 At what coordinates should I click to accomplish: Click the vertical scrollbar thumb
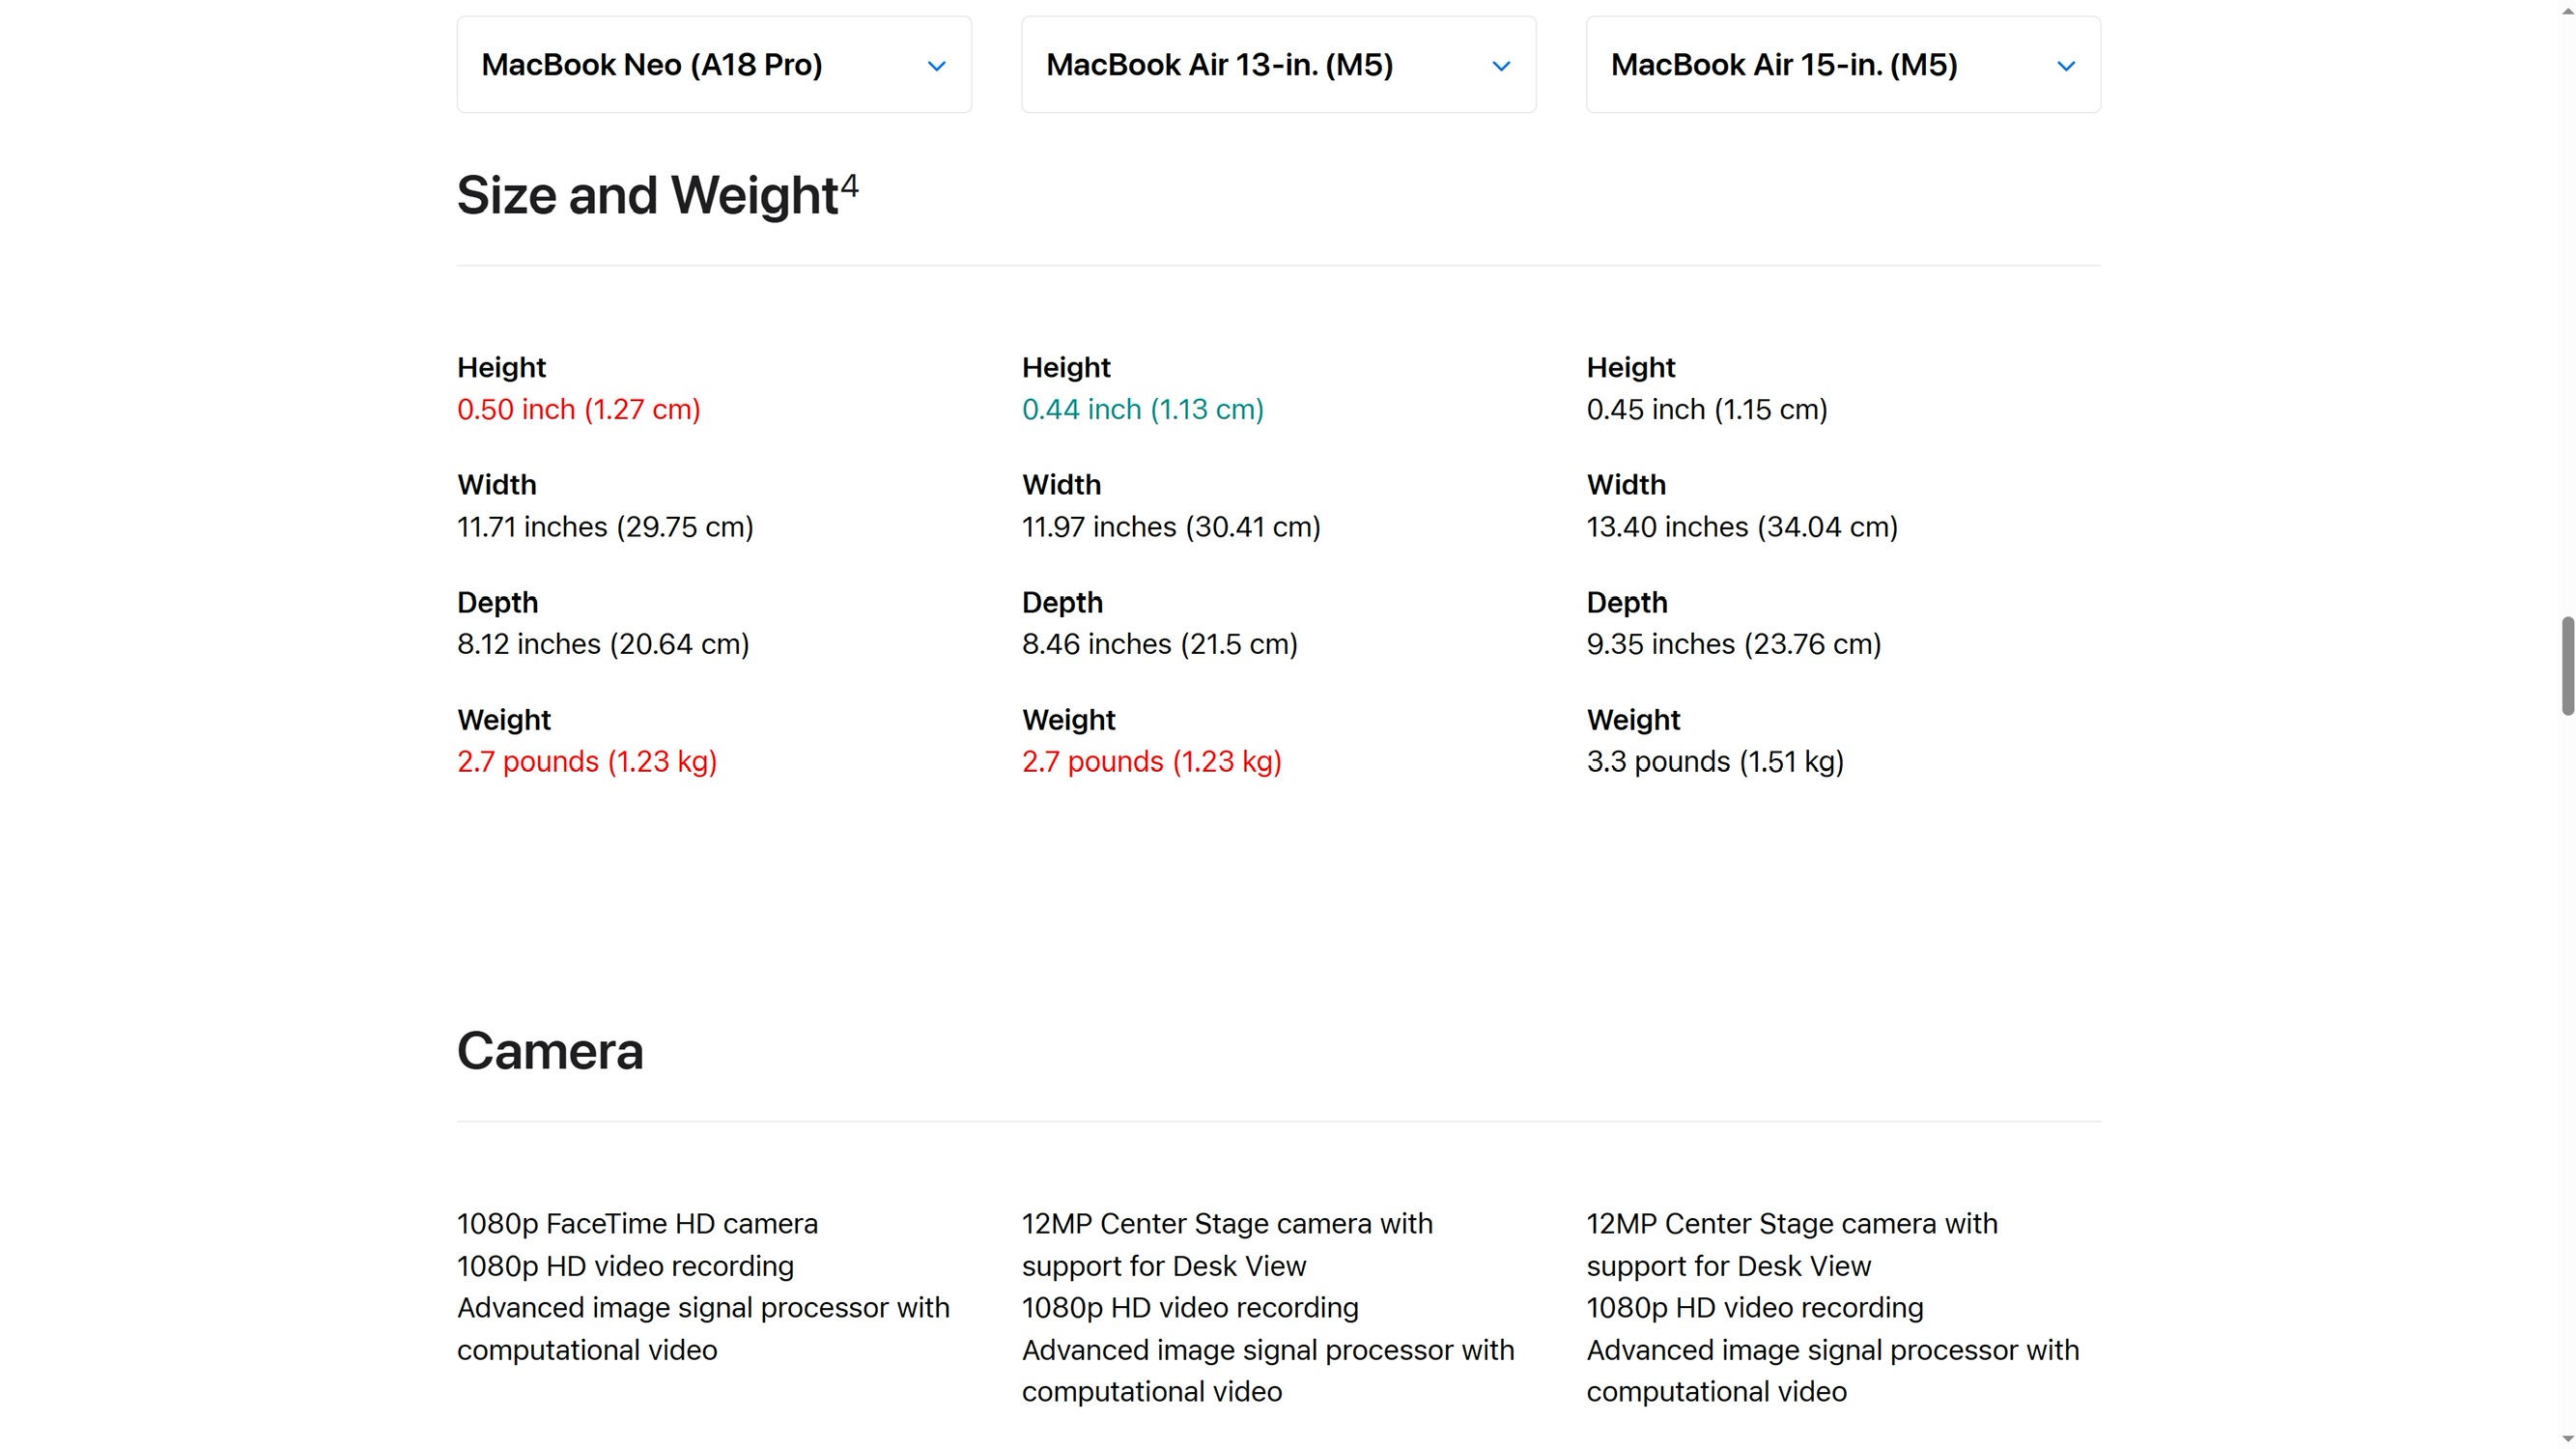tap(2567, 666)
